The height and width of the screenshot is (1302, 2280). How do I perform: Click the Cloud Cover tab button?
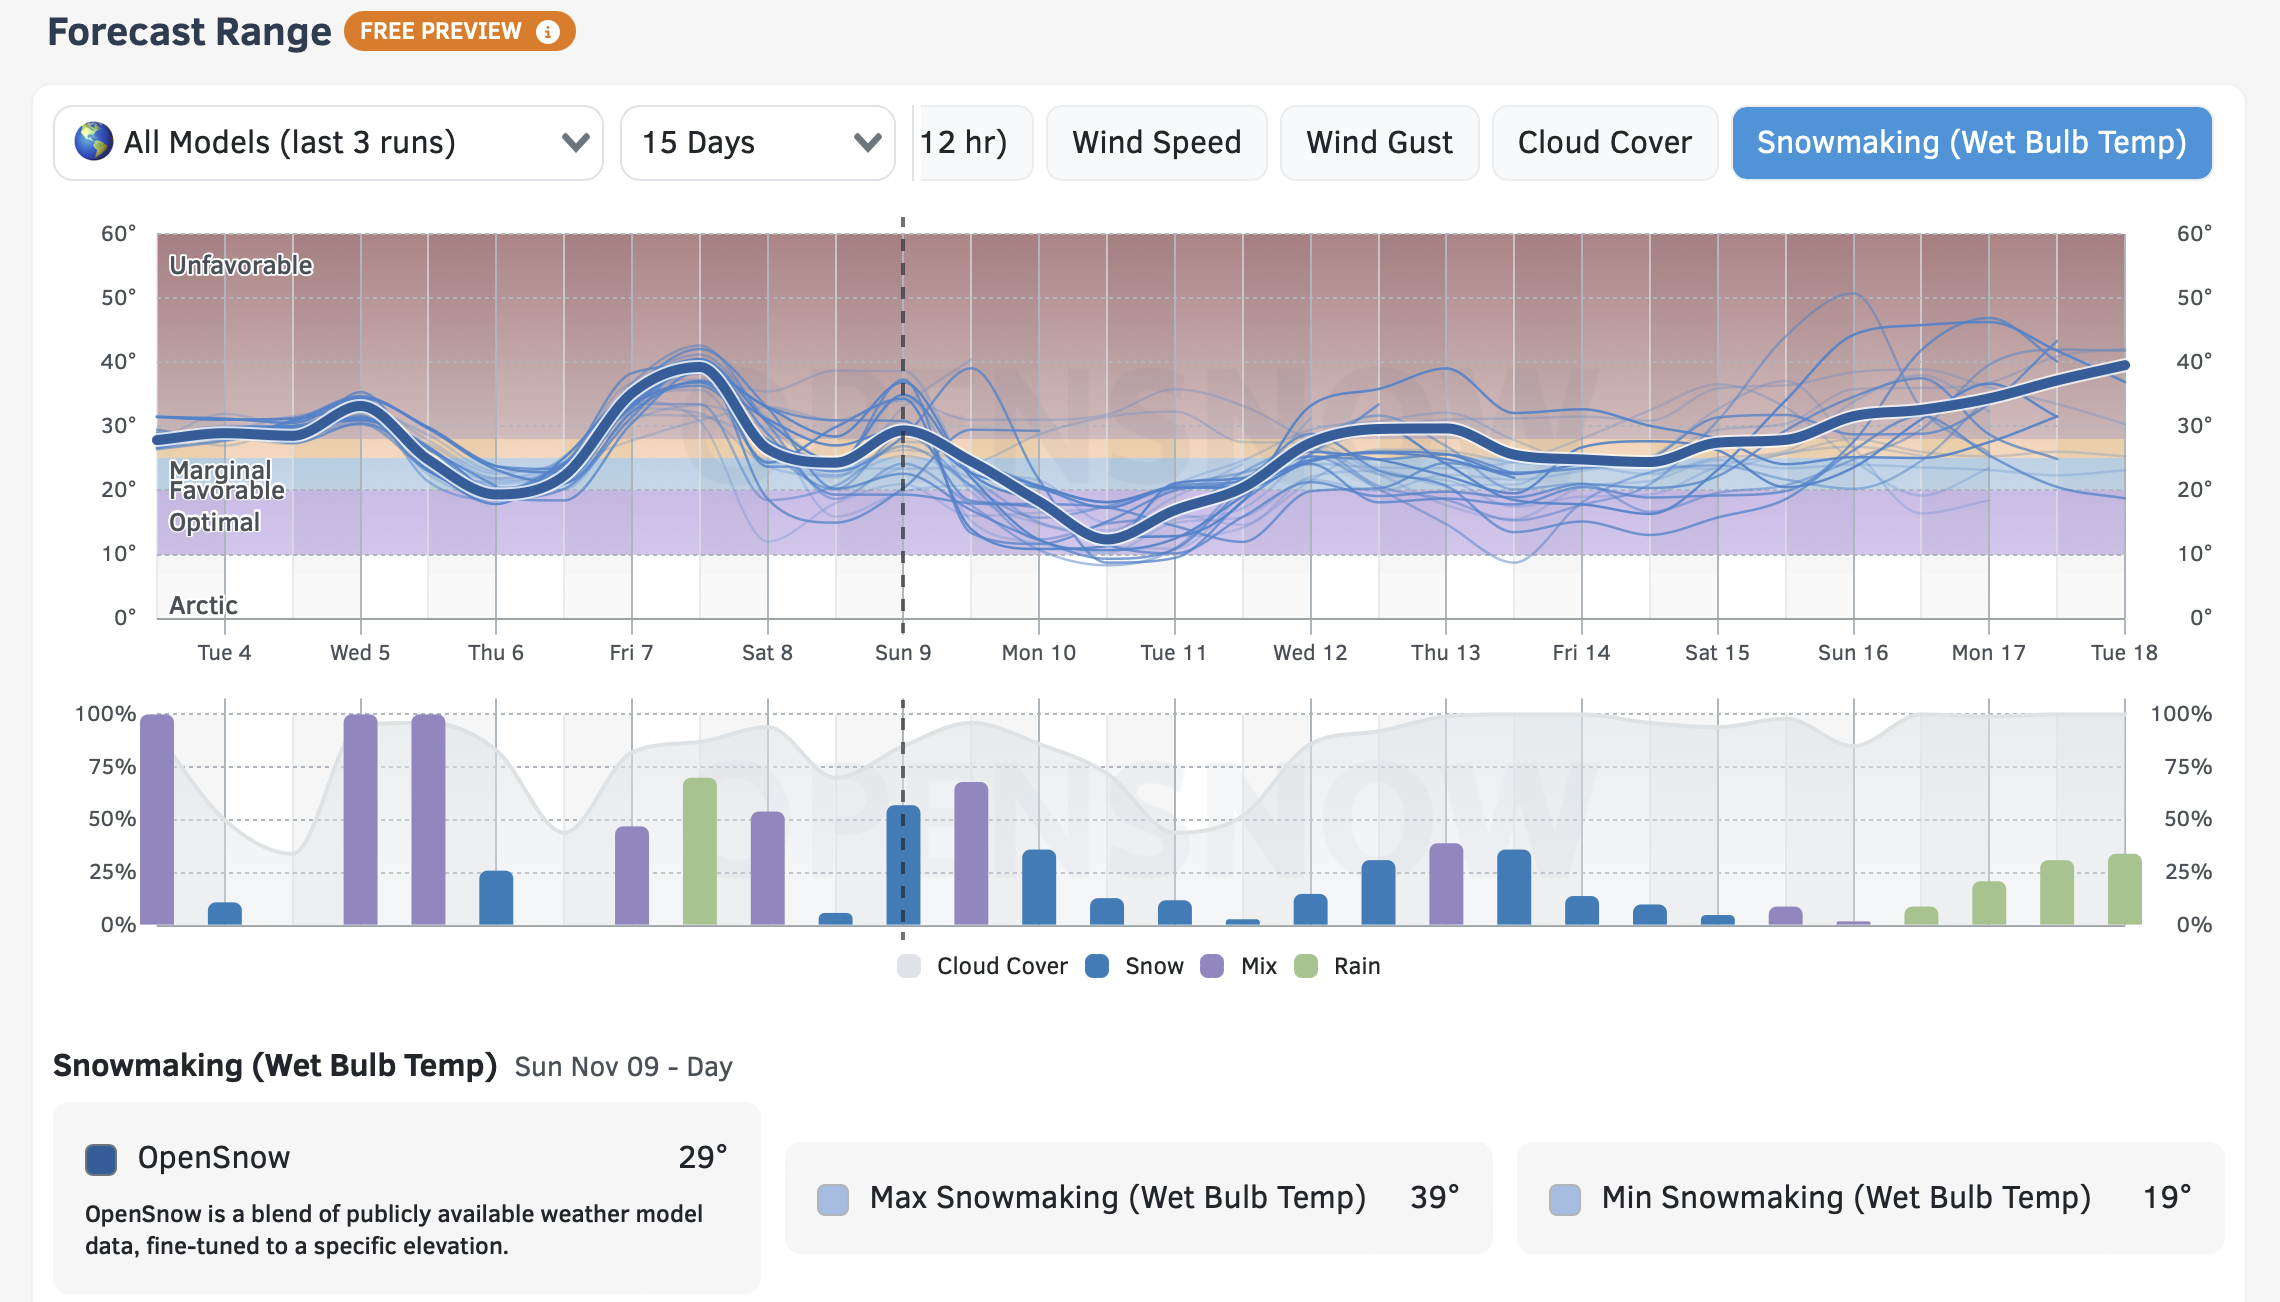pyautogui.click(x=1604, y=143)
